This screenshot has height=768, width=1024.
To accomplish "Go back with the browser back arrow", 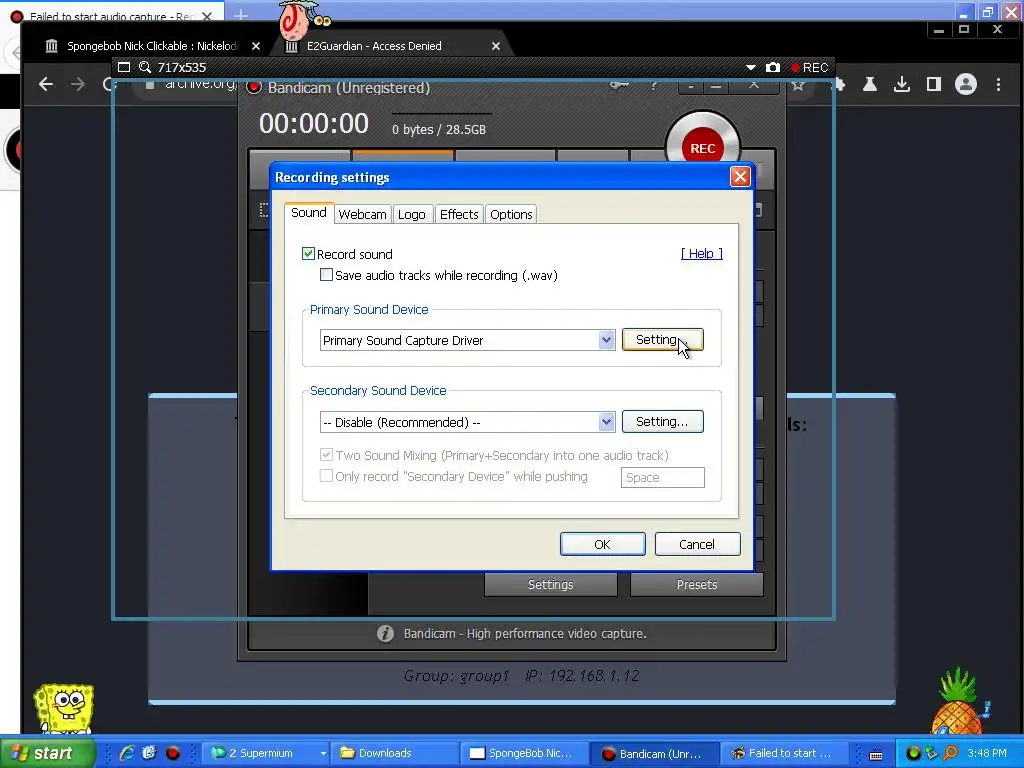I will (46, 84).
